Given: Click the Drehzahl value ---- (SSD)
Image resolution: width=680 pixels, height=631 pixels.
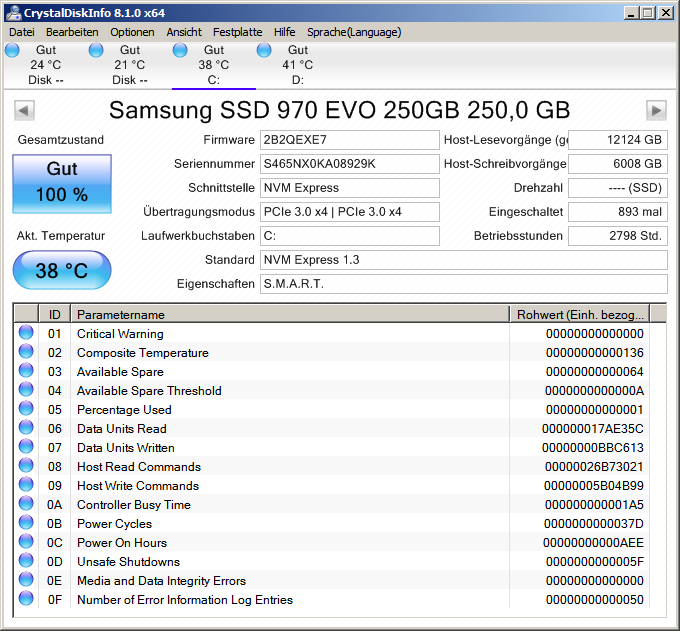Looking at the screenshot, I should tap(618, 188).
